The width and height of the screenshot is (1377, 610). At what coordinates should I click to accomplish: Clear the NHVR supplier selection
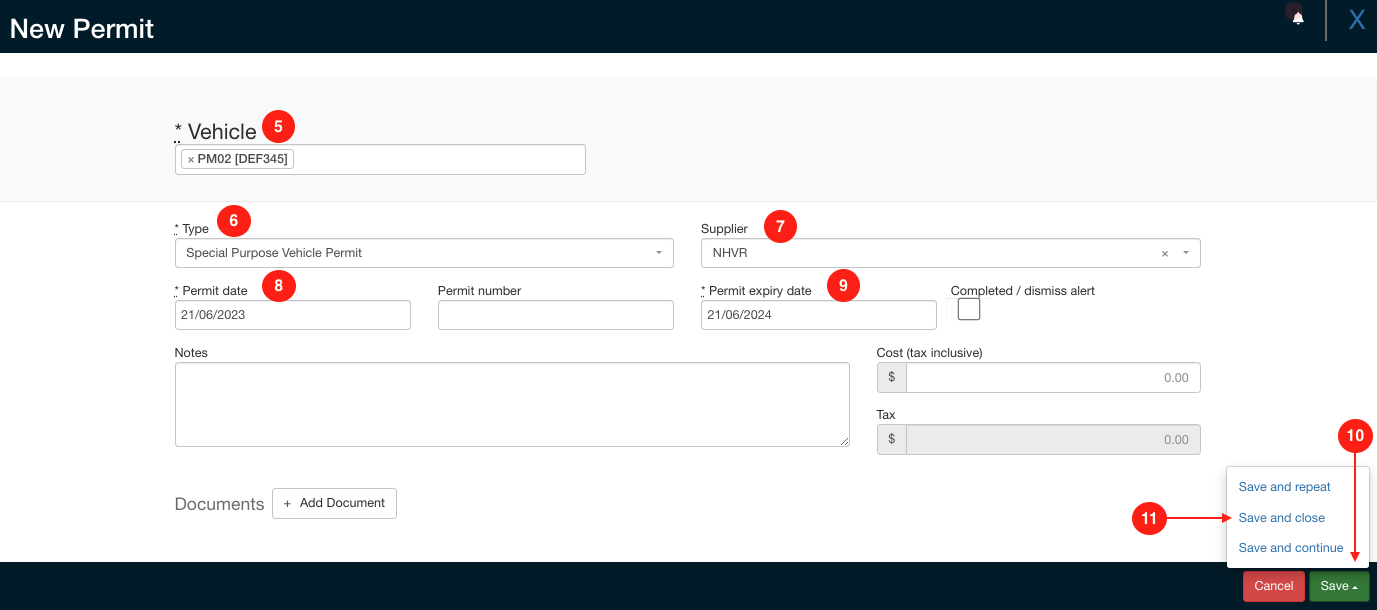[x=1164, y=254]
